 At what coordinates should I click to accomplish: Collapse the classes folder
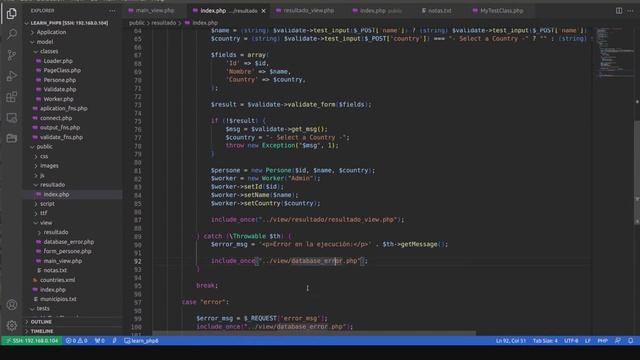pos(49,51)
